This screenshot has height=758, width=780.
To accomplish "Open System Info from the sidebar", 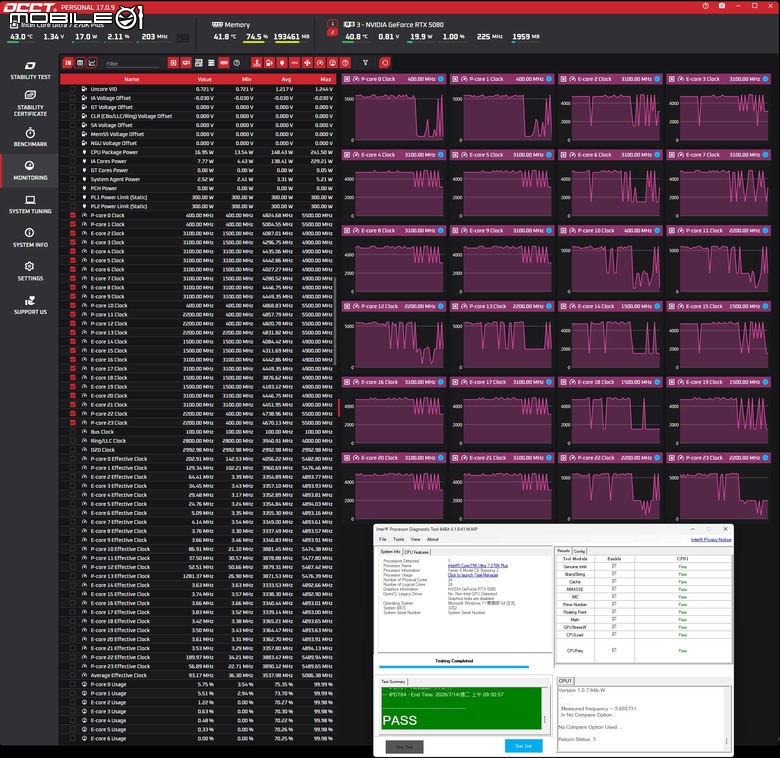I will (x=30, y=238).
